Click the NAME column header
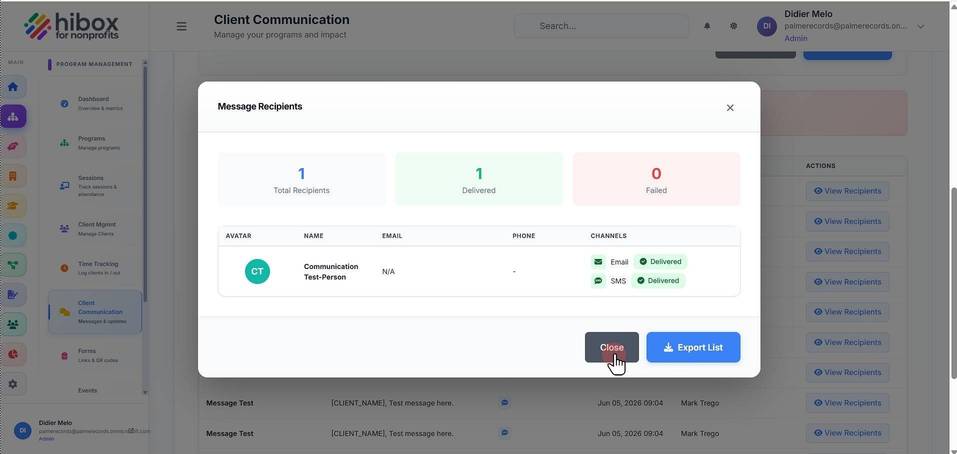The image size is (957, 454). [x=313, y=236]
